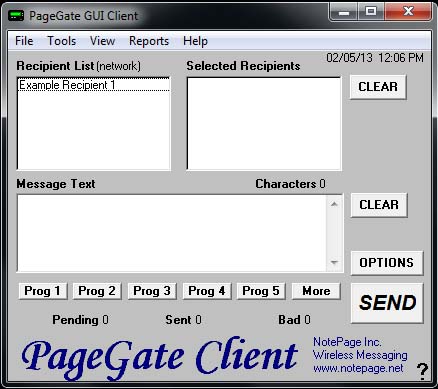Close the PageGate GUI Client window
Viewport: 438px width, 389px height.
pos(408,12)
